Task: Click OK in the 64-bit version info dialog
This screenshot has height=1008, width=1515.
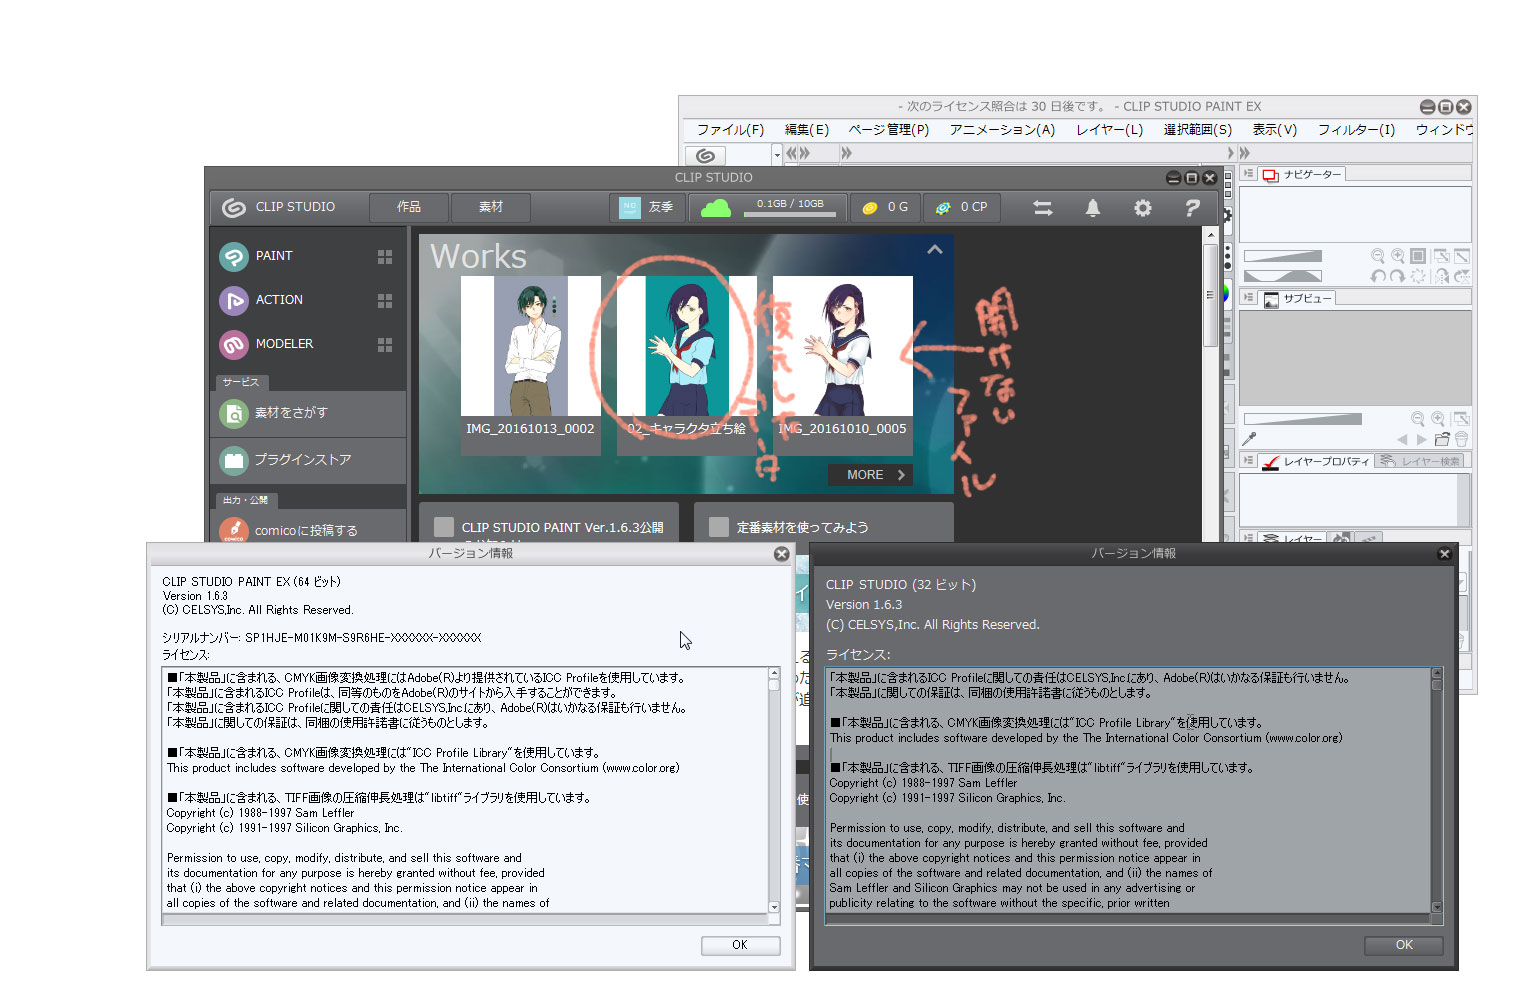Action: pos(740,945)
